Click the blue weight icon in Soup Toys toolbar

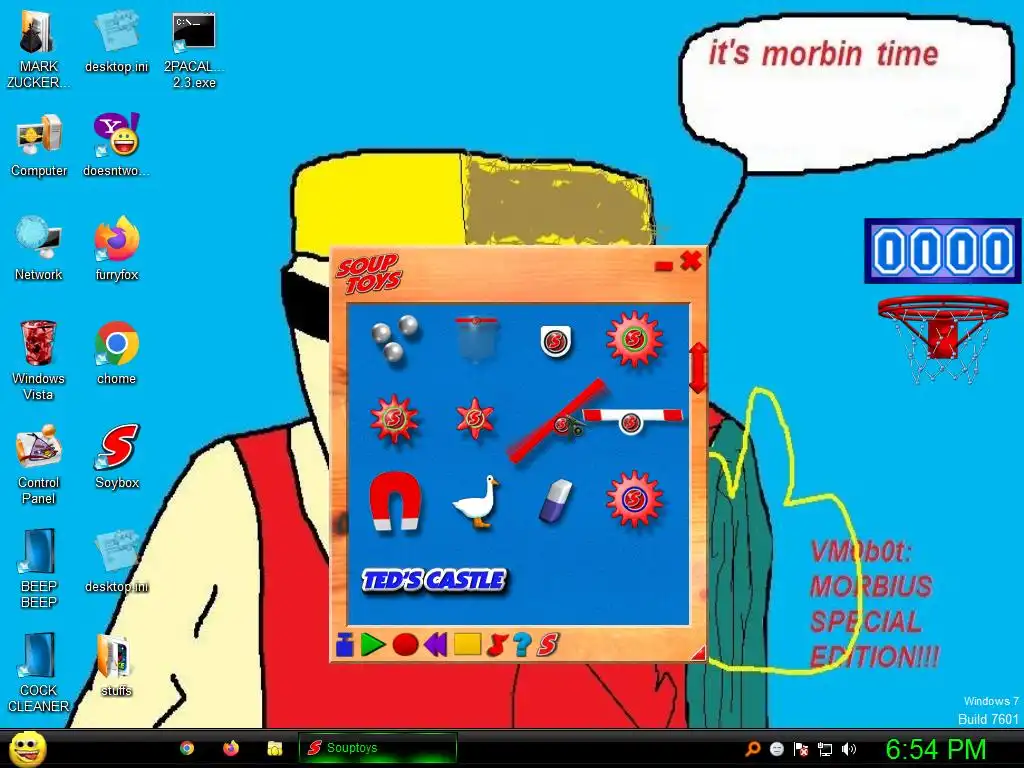(x=344, y=645)
